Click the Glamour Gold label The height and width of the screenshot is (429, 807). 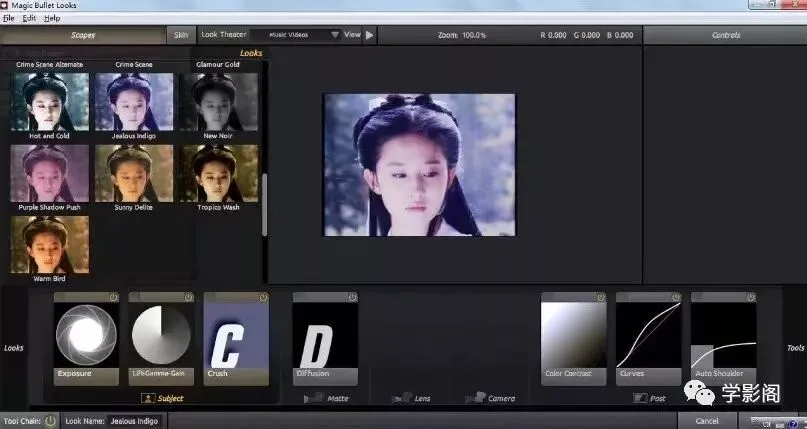pos(218,64)
